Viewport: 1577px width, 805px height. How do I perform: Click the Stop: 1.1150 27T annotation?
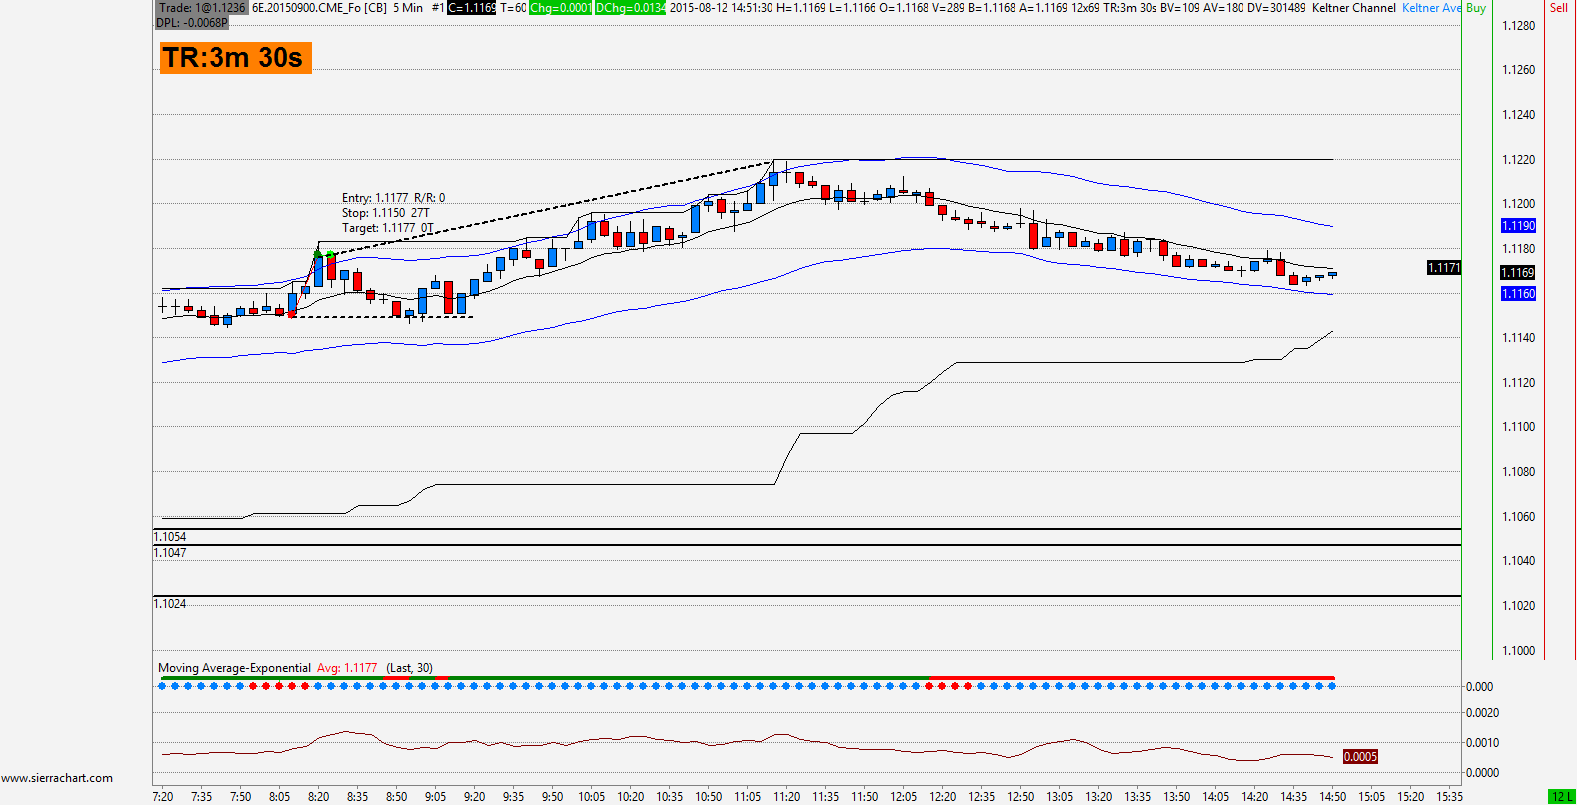click(385, 213)
